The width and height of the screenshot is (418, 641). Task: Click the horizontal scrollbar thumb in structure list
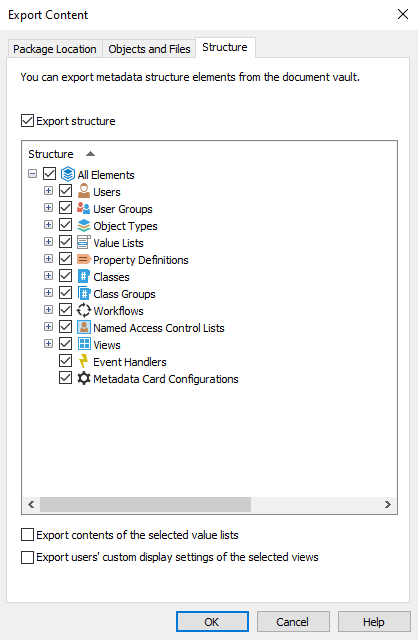click(145, 504)
